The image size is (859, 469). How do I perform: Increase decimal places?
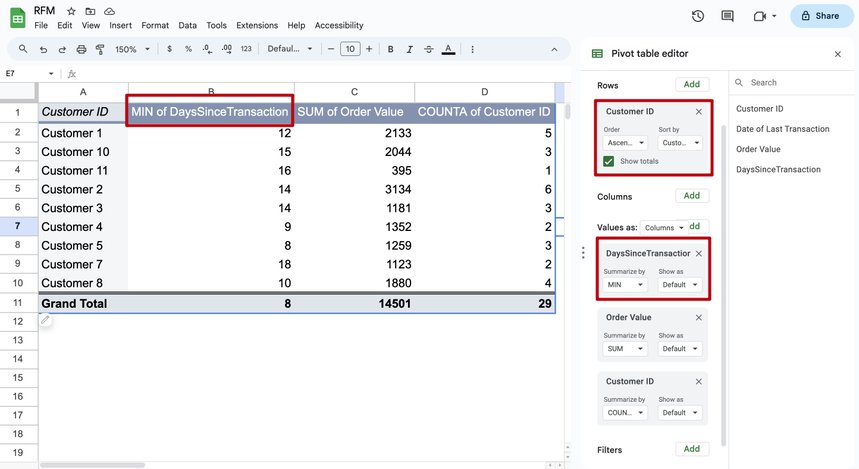(226, 49)
